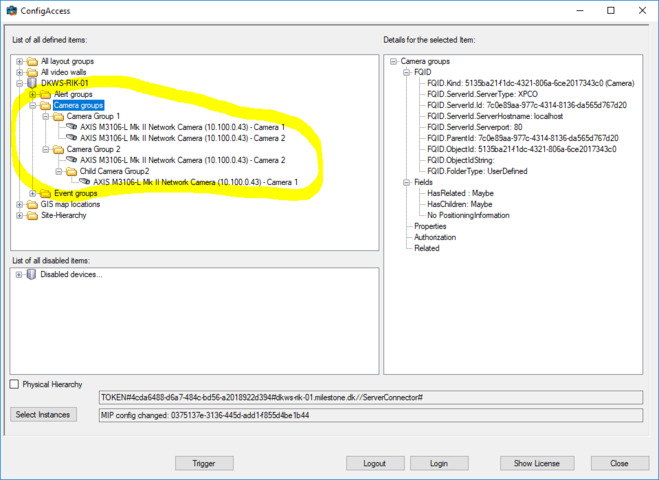This screenshot has height=480, width=659.
Task: Click the All layout groups folder icon
Action: [x=33, y=61]
